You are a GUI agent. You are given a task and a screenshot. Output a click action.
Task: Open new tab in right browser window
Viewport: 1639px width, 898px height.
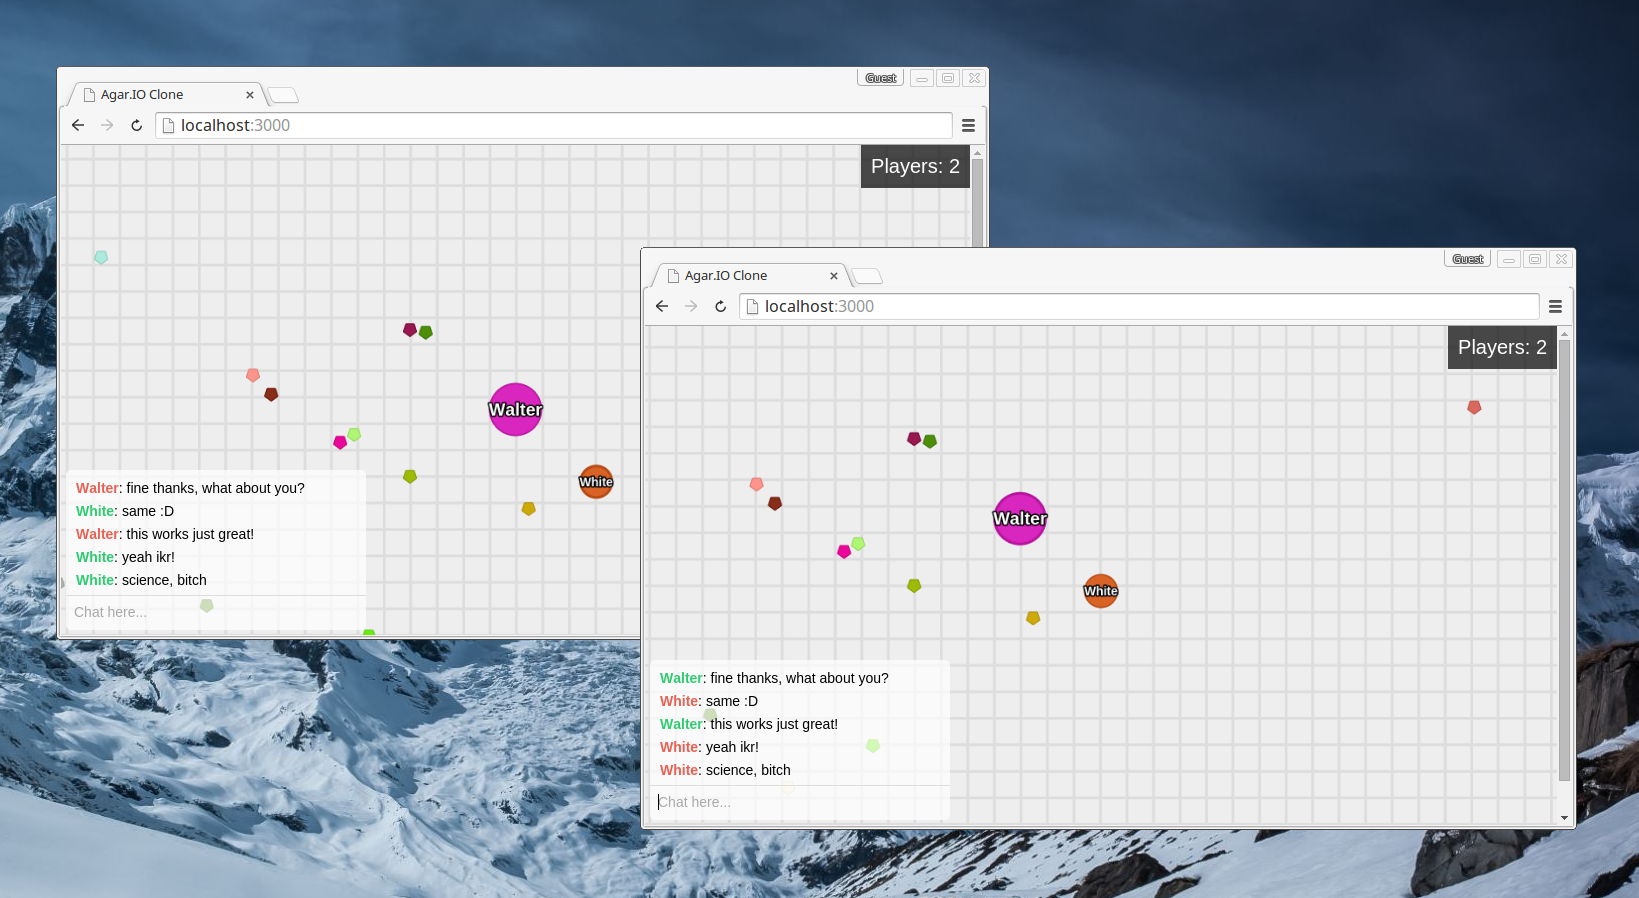coord(867,276)
